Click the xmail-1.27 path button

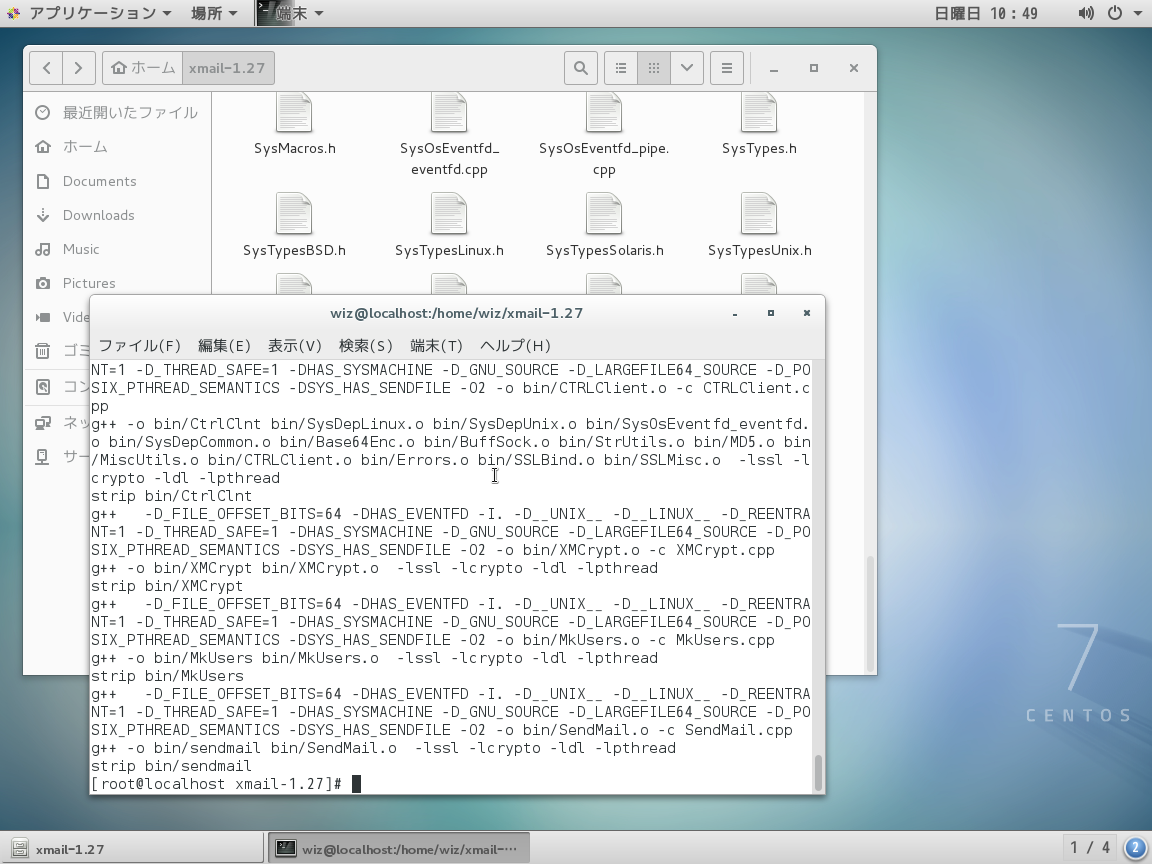pyautogui.click(x=227, y=68)
